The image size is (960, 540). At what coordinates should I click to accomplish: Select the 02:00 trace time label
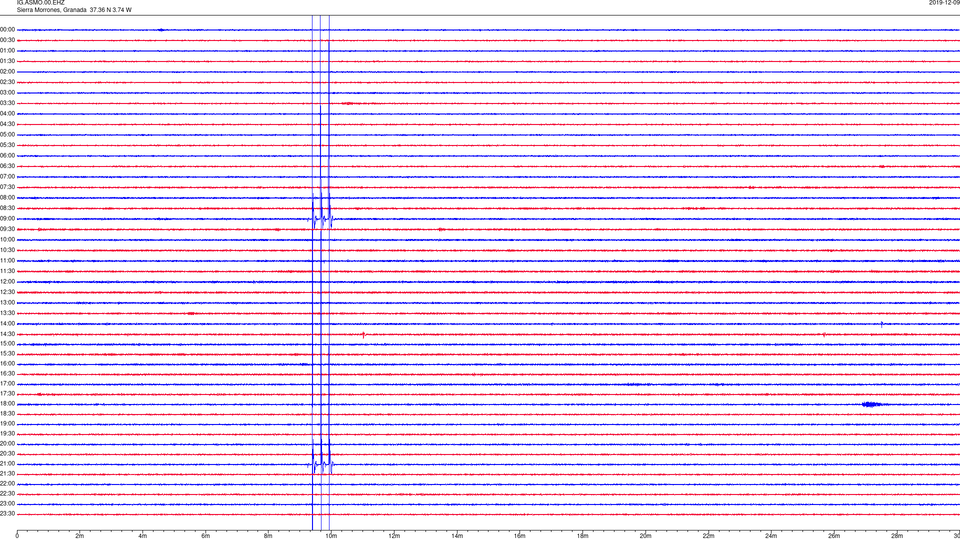[x=7, y=72]
